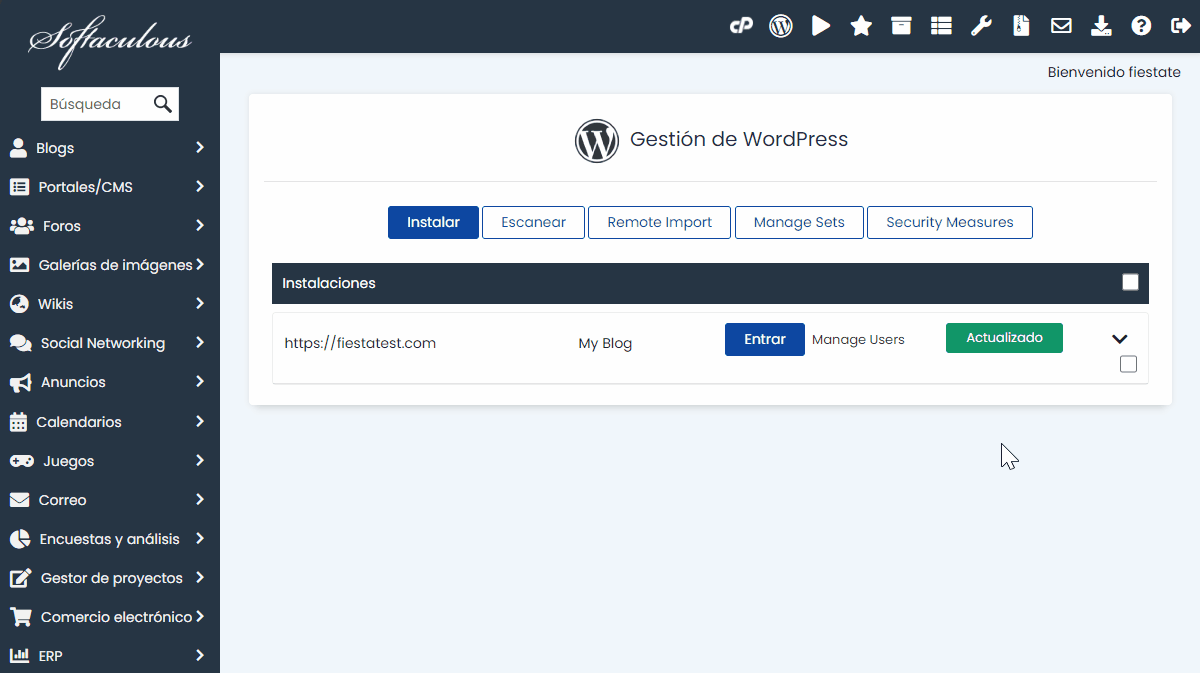Open the https://fiestatest.com link

click(360, 343)
